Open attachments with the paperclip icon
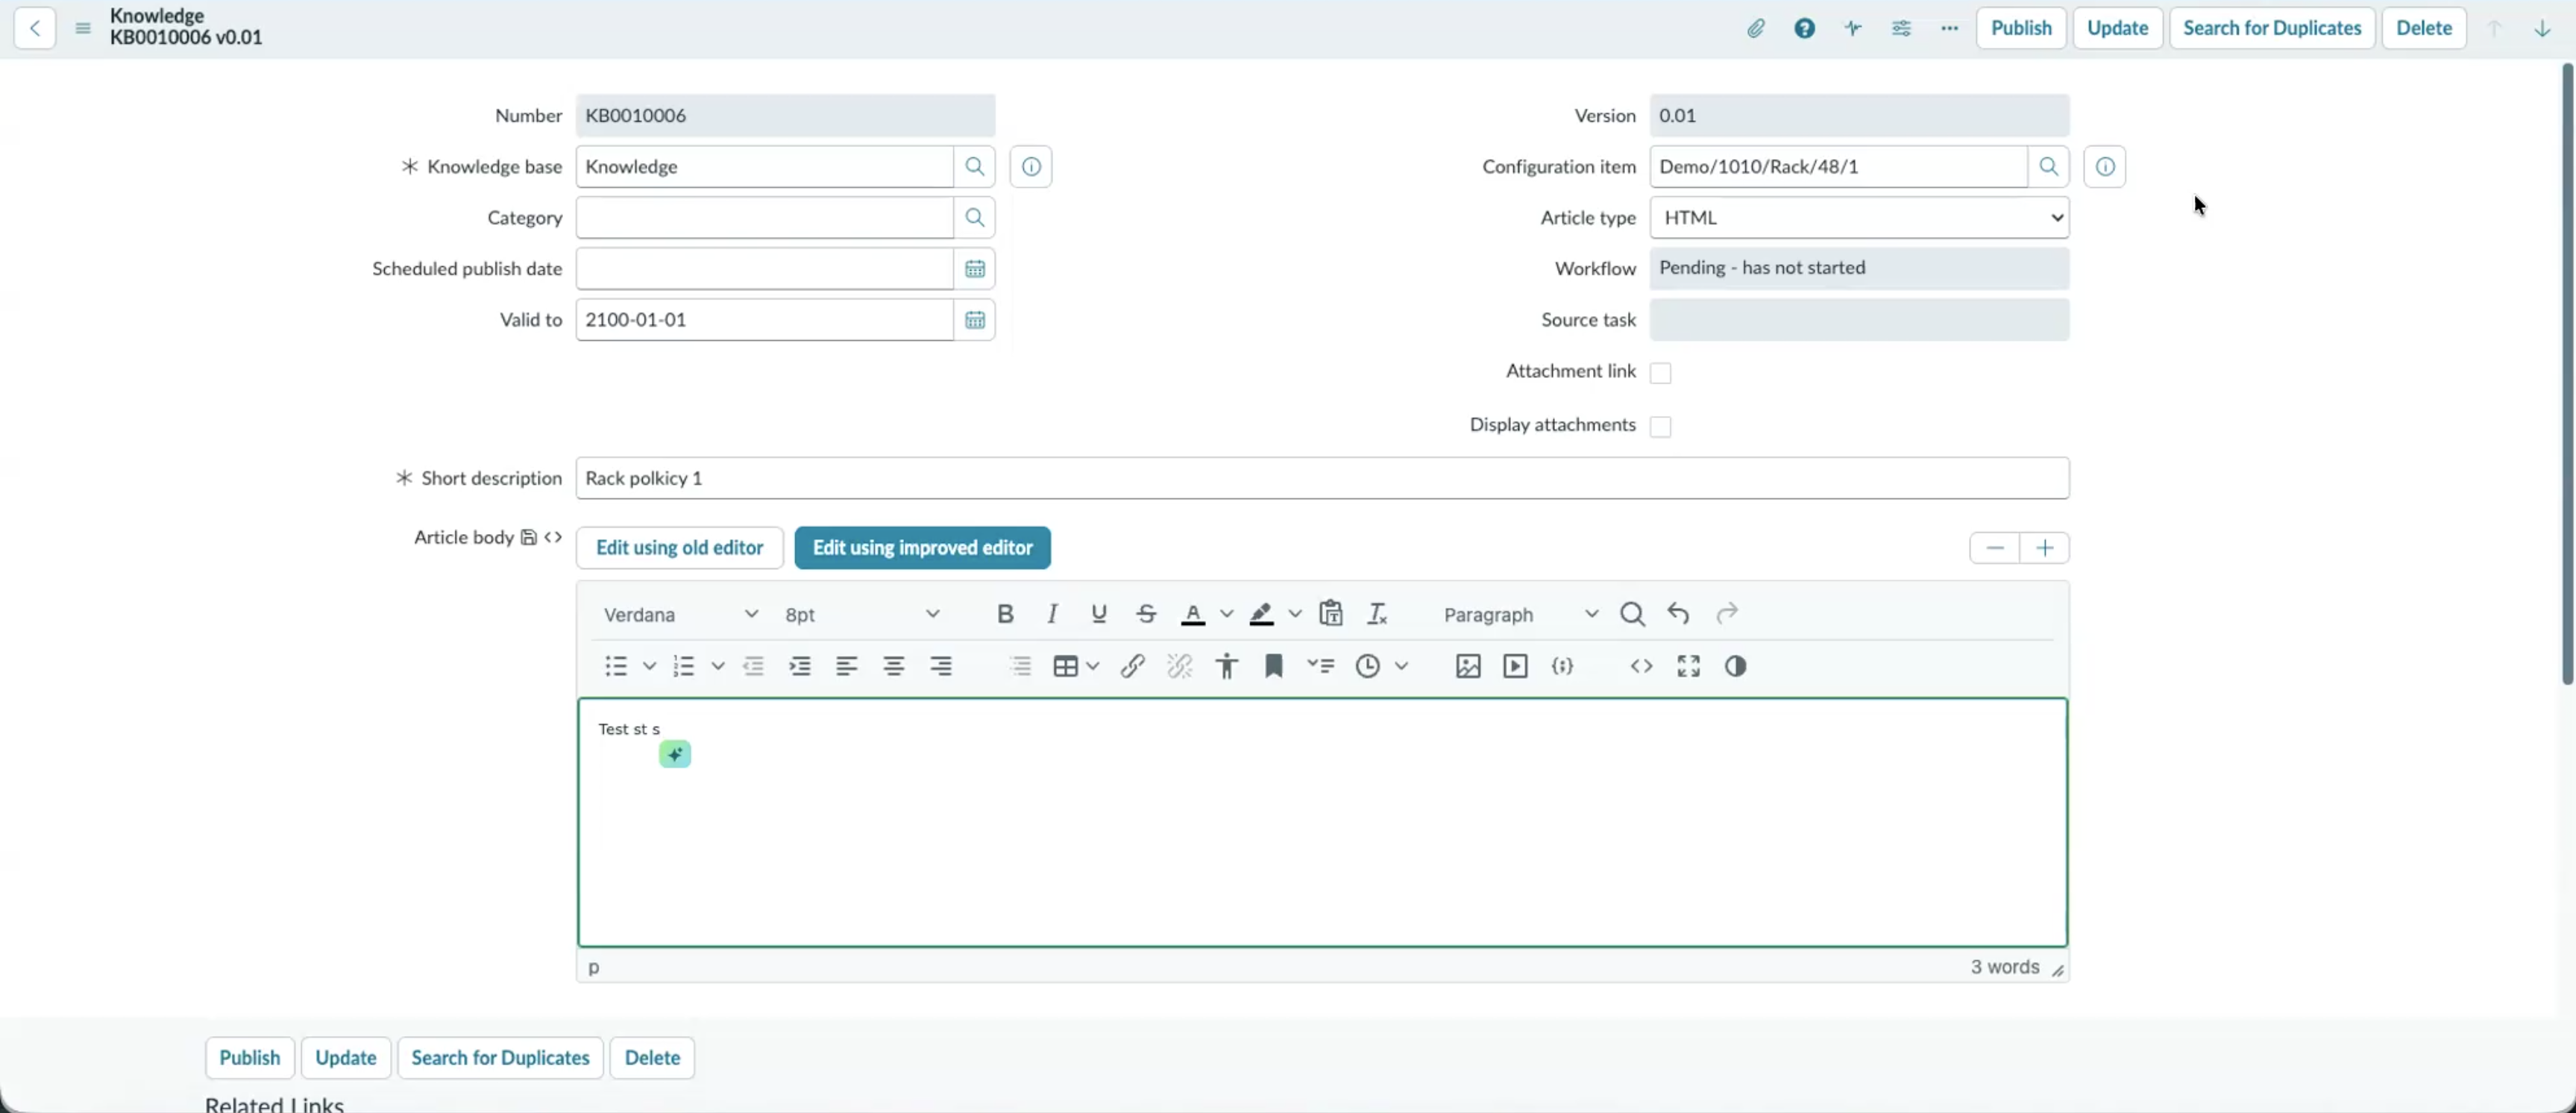 pyautogui.click(x=1756, y=28)
